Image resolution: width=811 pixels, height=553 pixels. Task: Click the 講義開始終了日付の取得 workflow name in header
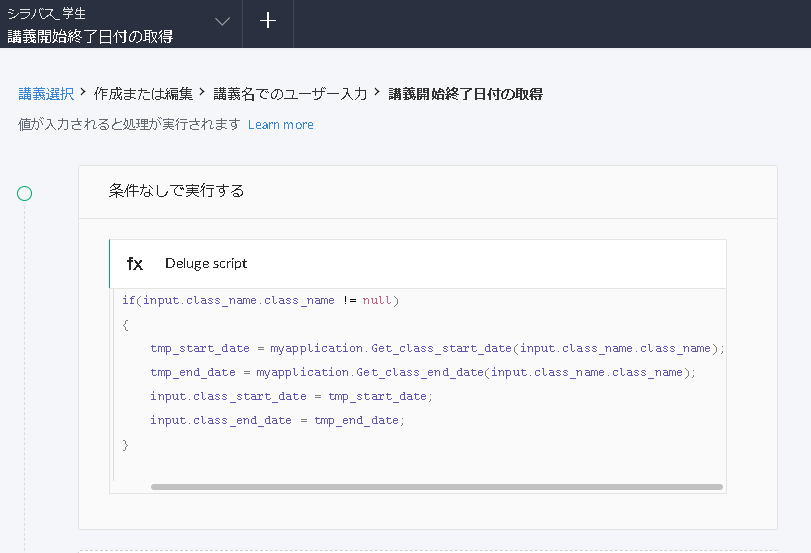[x=90, y=36]
